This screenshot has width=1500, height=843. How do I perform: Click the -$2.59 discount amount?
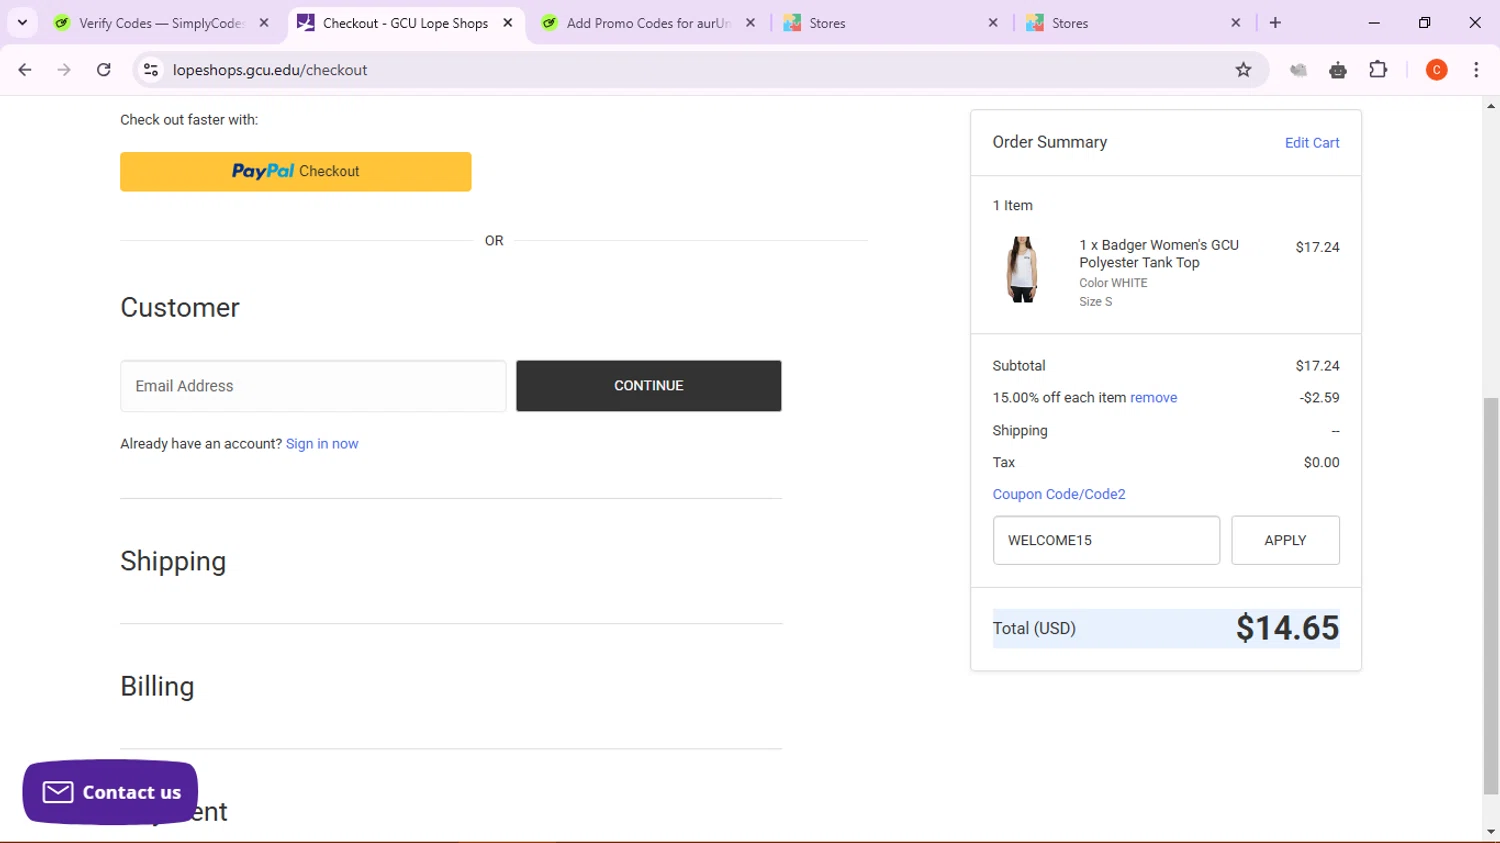(1319, 398)
